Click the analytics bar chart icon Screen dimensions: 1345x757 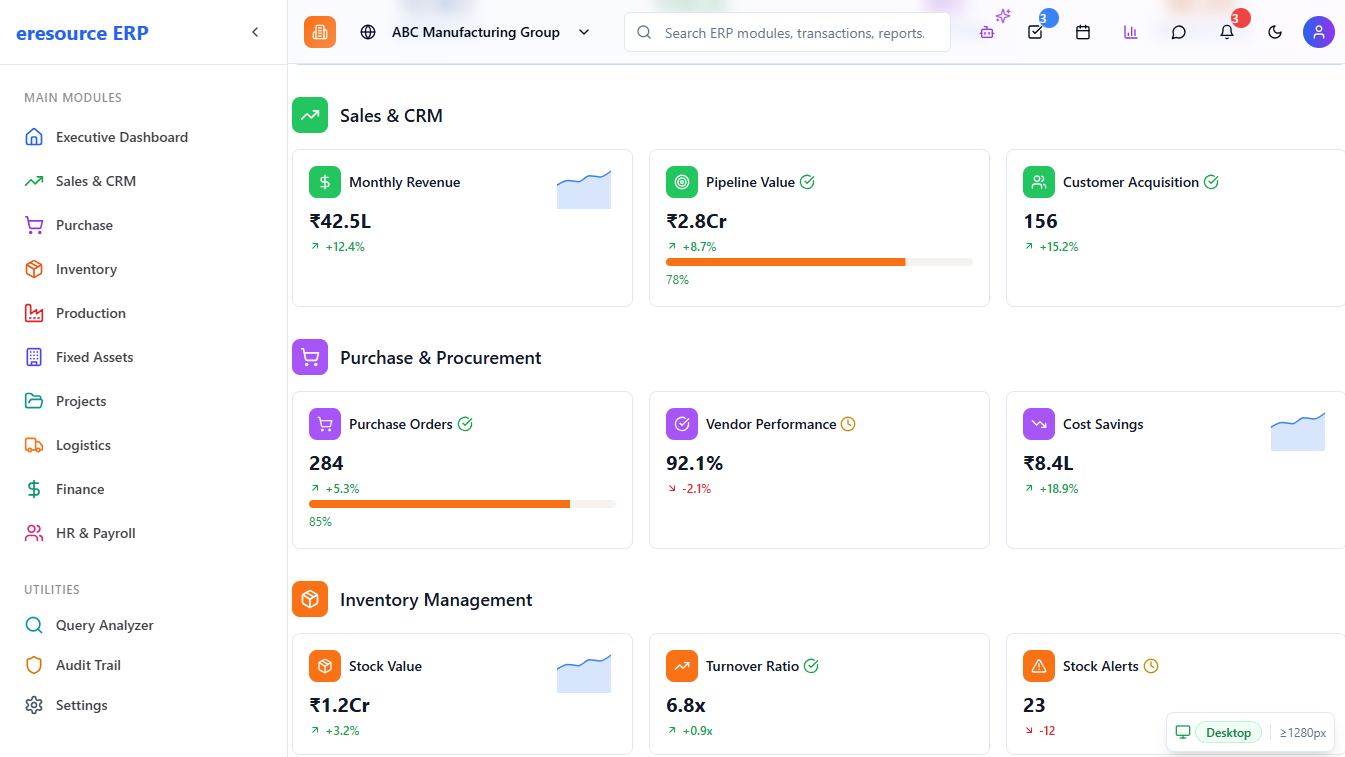click(x=1131, y=32)
